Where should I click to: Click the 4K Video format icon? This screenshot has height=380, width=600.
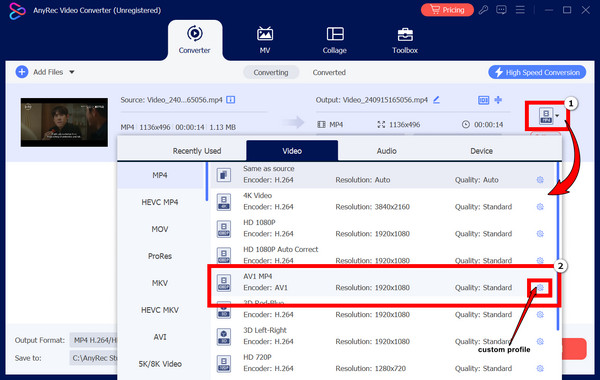(x=224, y=202)
